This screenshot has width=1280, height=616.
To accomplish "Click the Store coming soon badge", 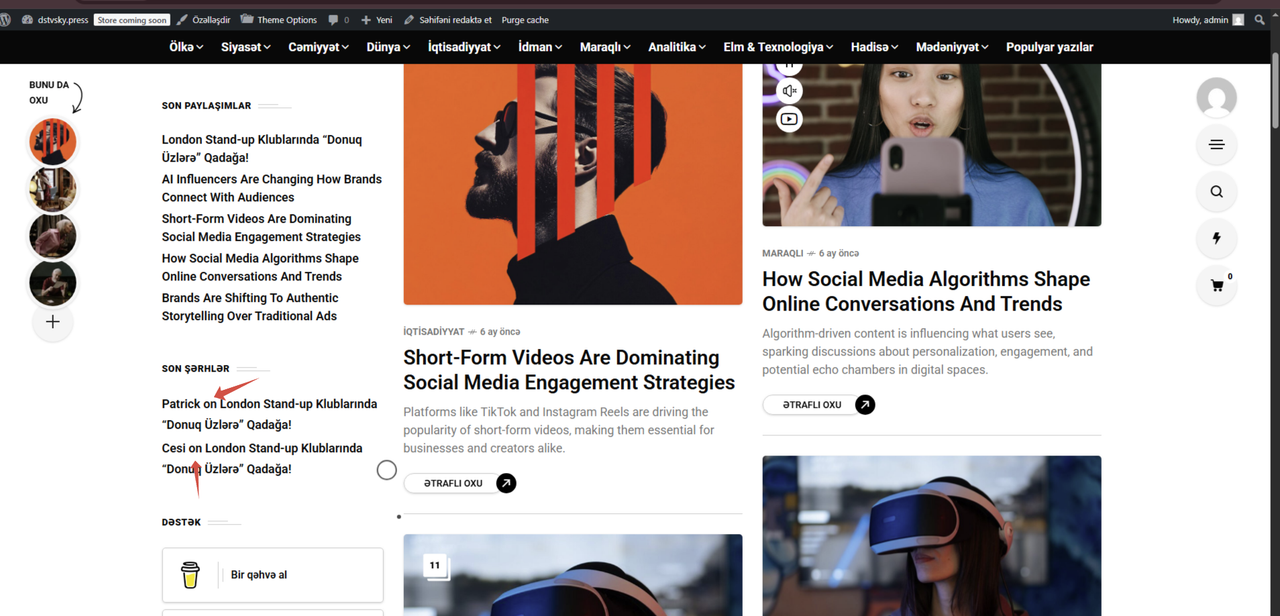I will [x=132, y=20].
